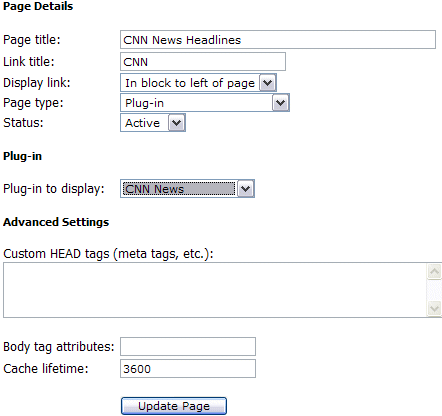Image resolution: width=442 pixels, height=416 pixels.
Task: Click the 'Plug-in' page type value
Action: [x=144, y=103]
